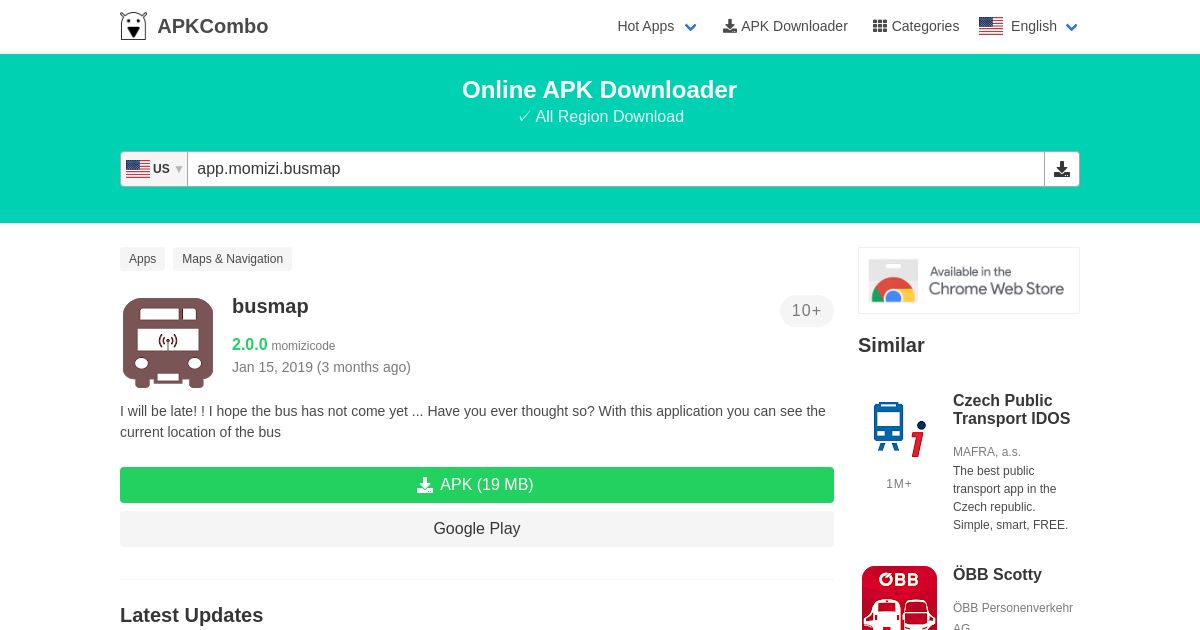Click version number 2.0.0
Image resolution: width=1200 pixels, height=630 pixels.
click(250, 344)
